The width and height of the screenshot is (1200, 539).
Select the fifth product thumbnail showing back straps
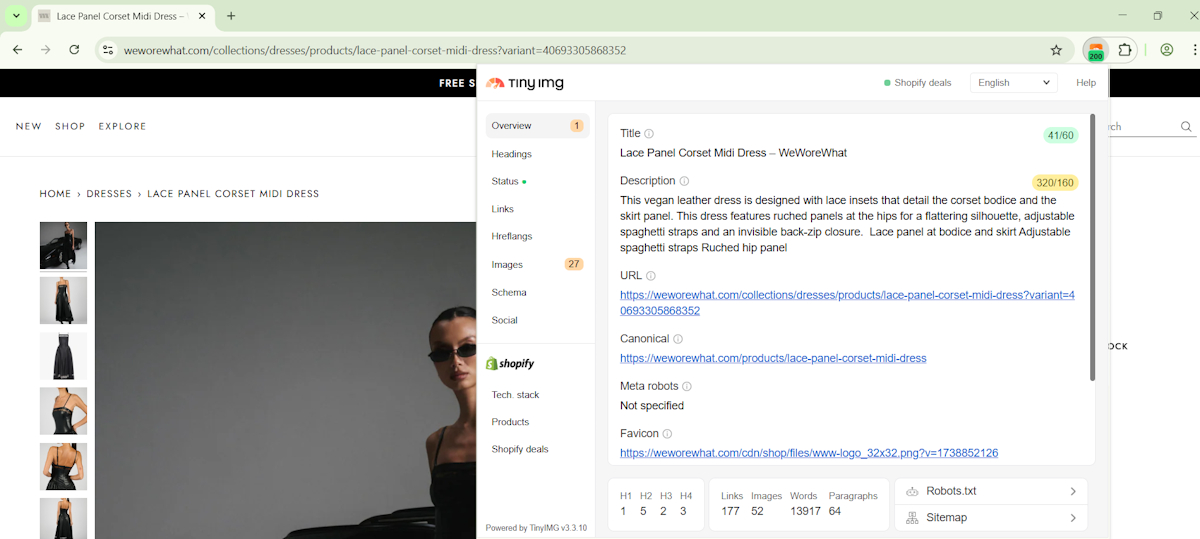(x=63, y=466)
